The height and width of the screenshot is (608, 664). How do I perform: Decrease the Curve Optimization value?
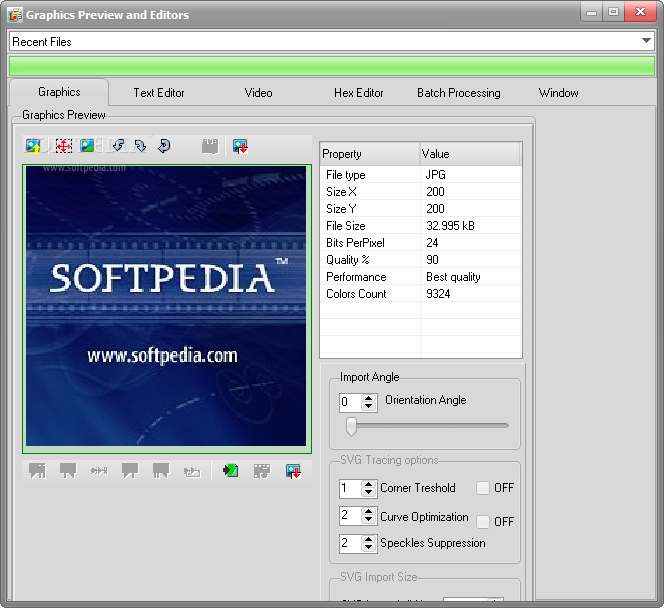pos(369,520)
